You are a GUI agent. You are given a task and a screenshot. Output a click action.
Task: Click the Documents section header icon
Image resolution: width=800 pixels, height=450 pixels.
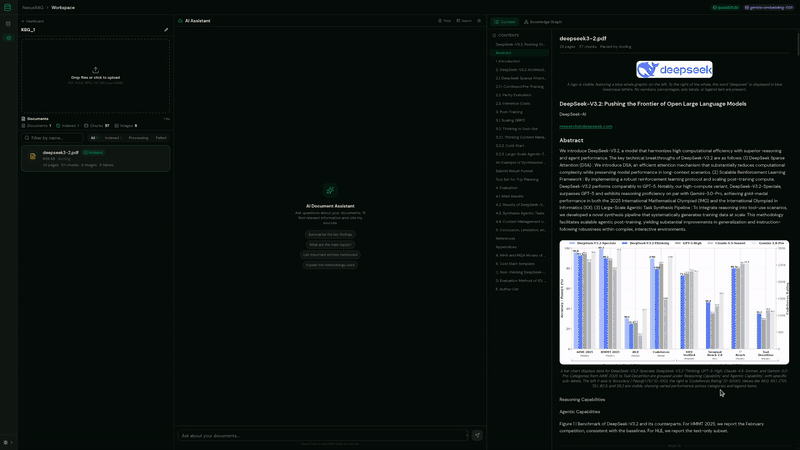click(23, 118)
